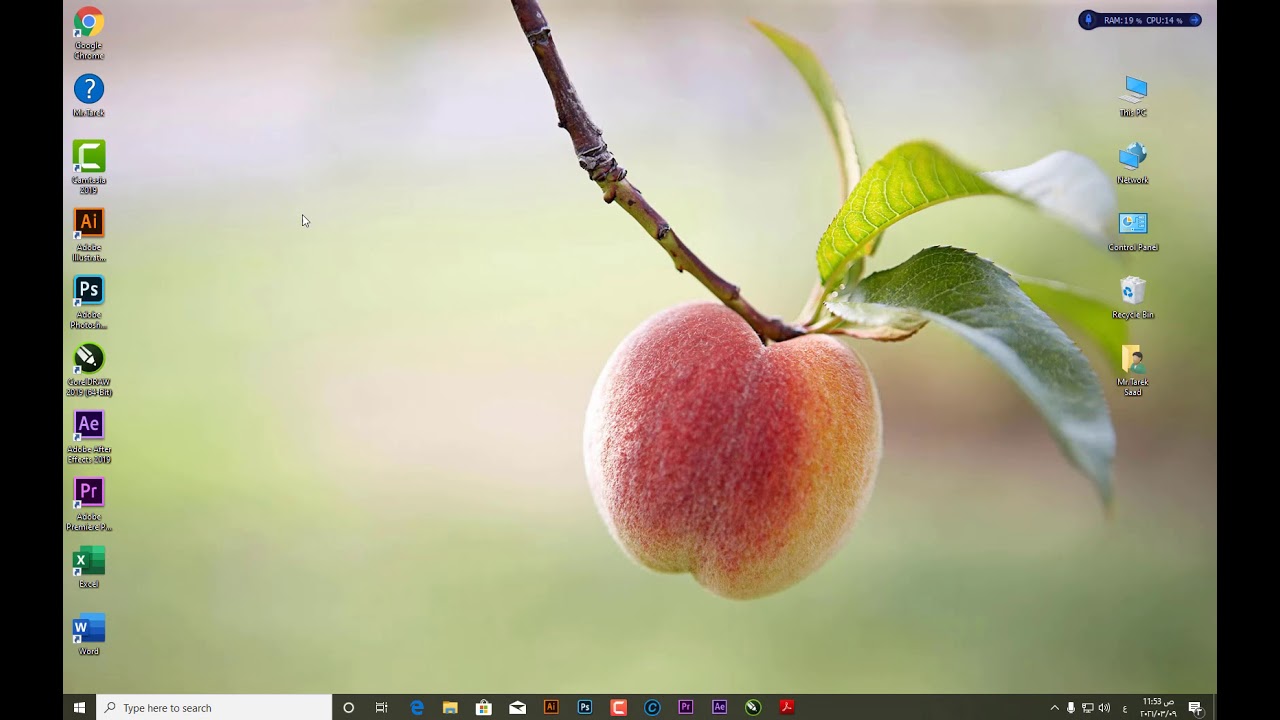Expand the hidden system tray icons
The width and height of the screenshot is (1280, 720).
point(1054,707)
